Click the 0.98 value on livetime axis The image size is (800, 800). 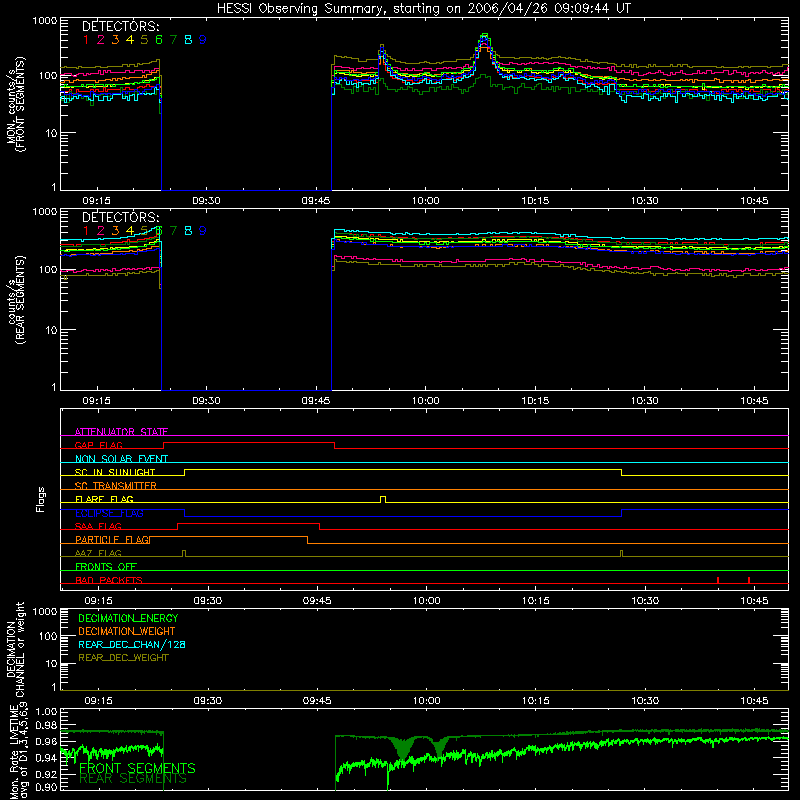46,726
